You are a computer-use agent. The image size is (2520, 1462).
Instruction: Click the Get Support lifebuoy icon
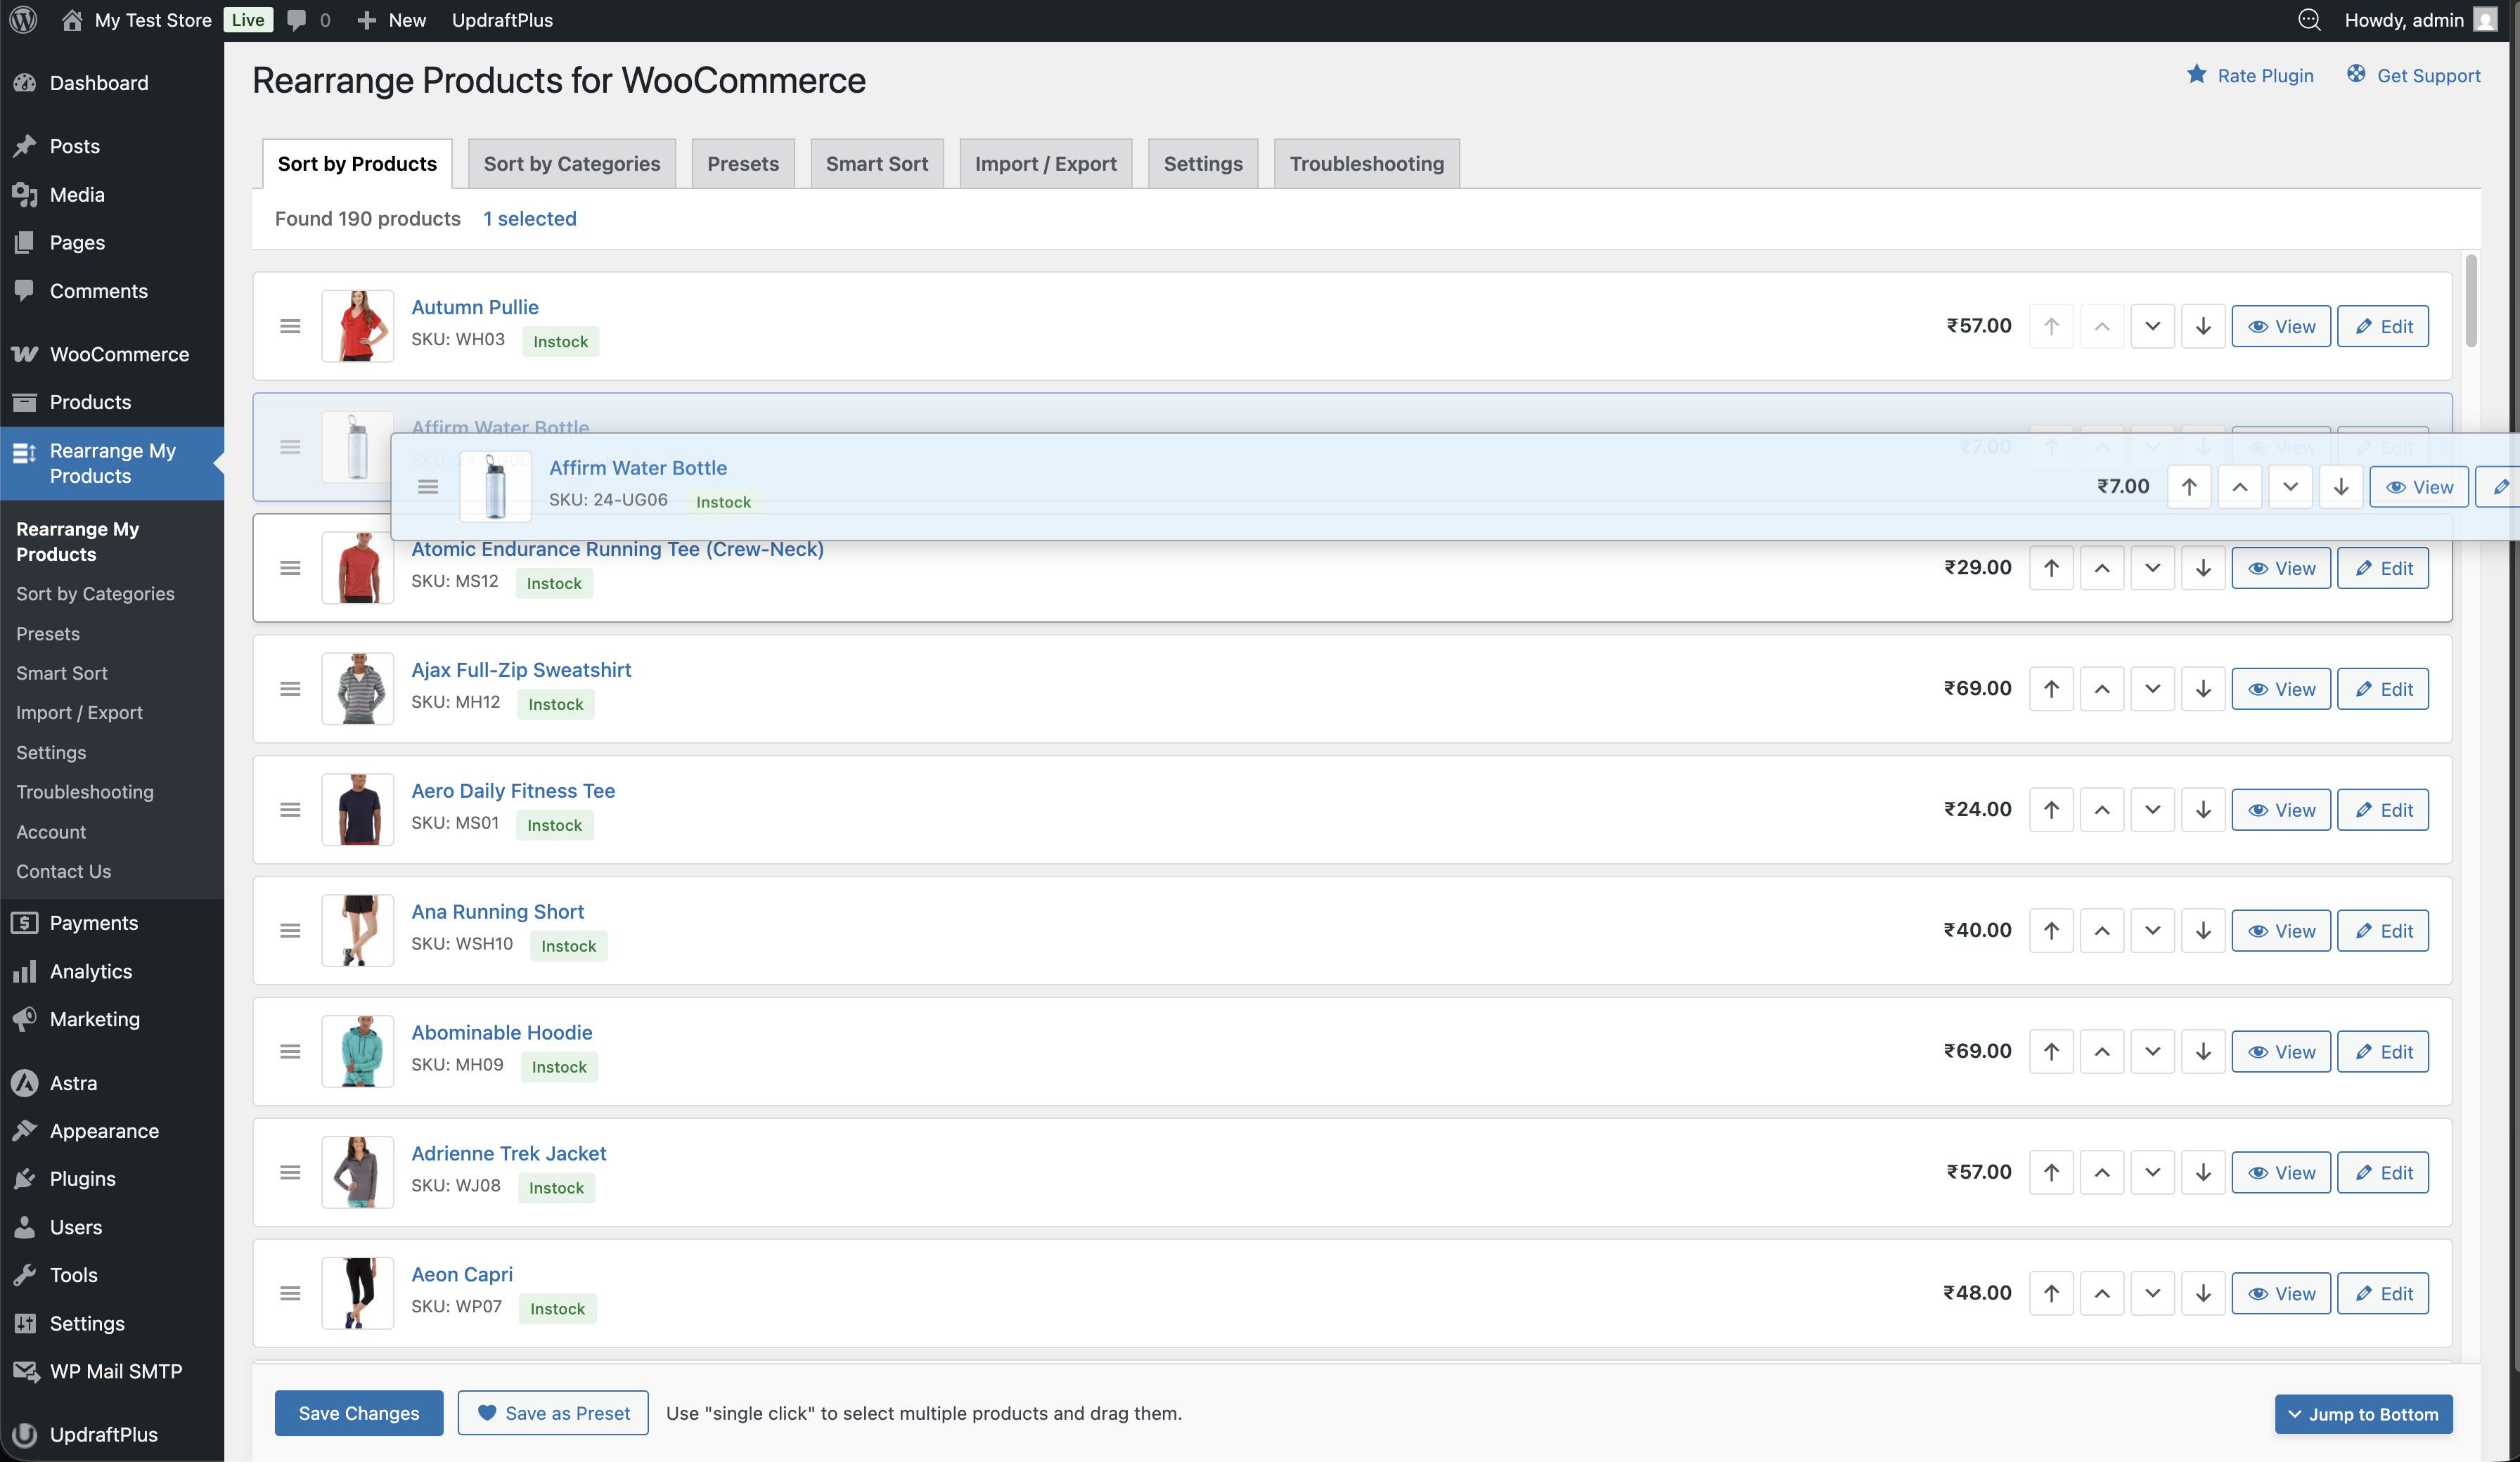(x=2356, y=74)
